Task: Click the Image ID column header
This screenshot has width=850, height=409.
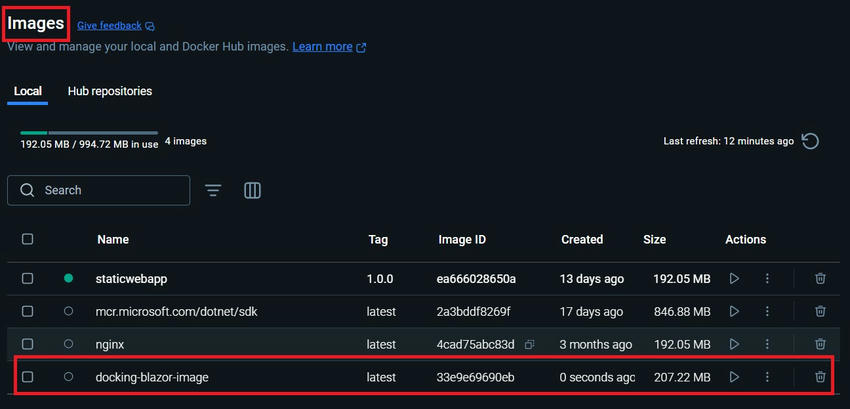Action: pos(462,239)
